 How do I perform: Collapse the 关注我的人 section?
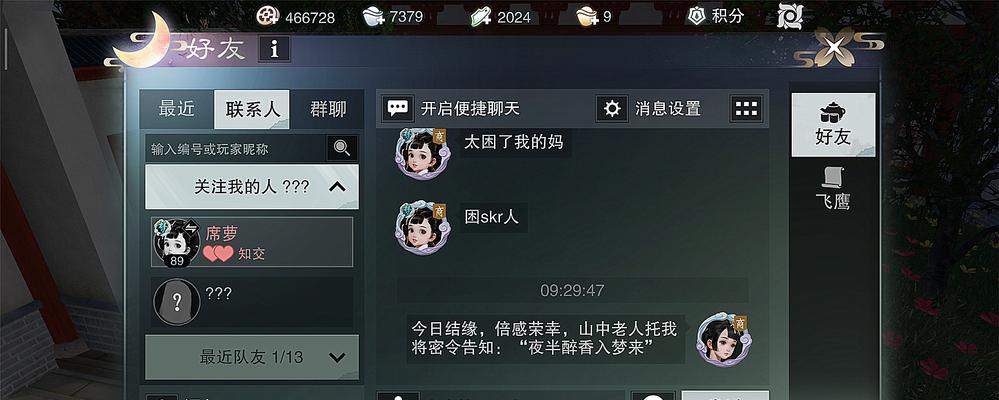[x=337, y=187]
